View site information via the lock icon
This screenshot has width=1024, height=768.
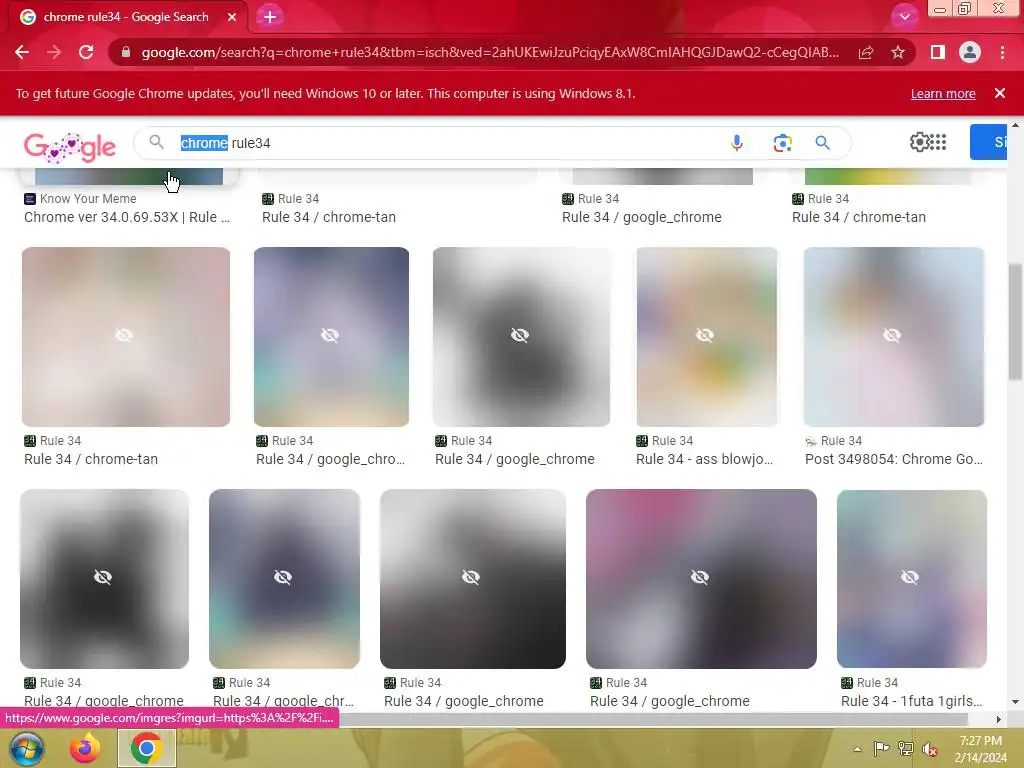tap(125, 52)
